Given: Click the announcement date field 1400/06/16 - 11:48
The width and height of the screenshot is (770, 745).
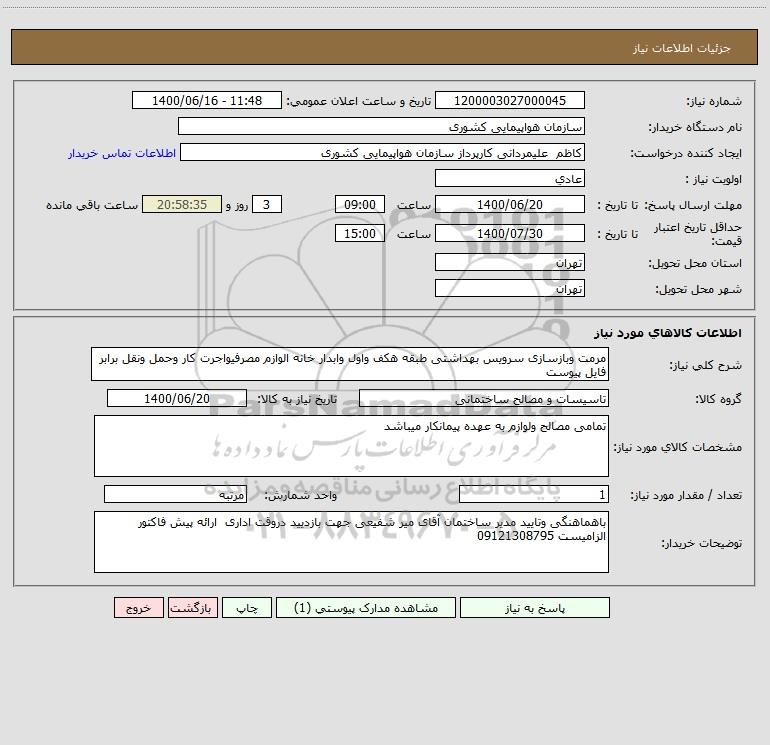Looking at the screenshot, I should pos(207,101).
